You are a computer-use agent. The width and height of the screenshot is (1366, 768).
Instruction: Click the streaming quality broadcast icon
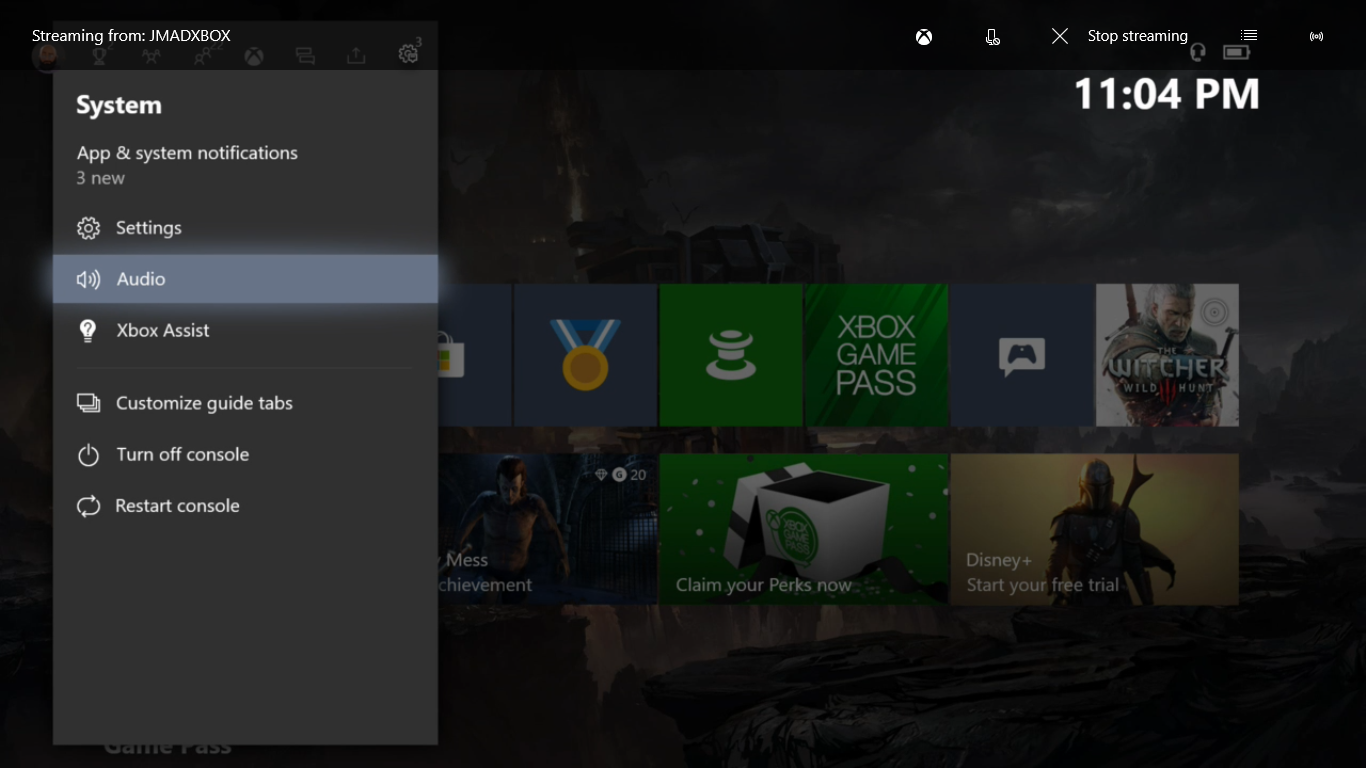(x=1316, y=37)
